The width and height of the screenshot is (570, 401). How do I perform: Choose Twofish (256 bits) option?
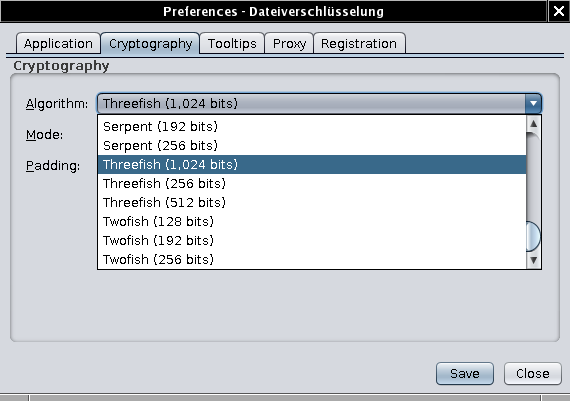click(312, 259)
